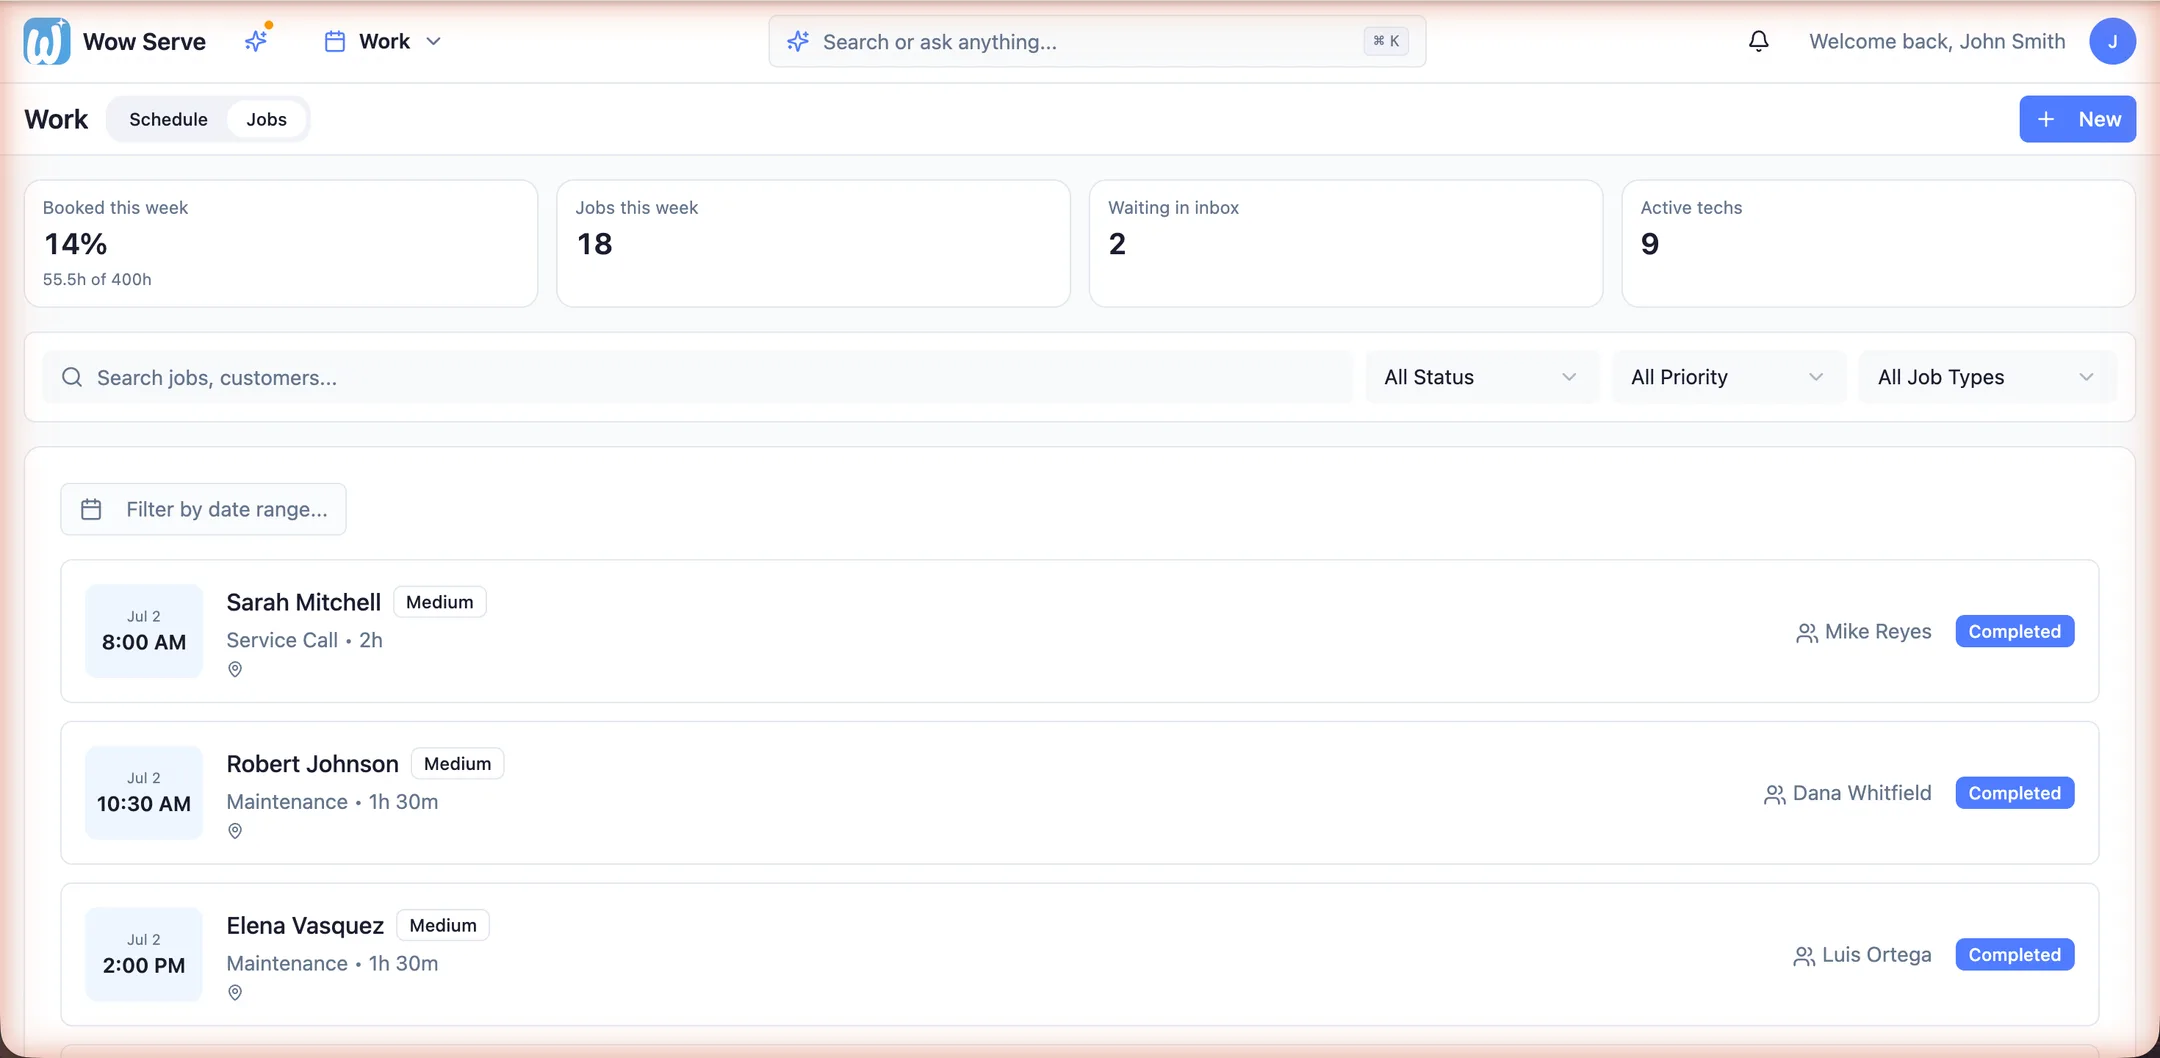Click the Wow Serve logo icon
Screen dimensions: 2160x1058
[x=46, y=41]
